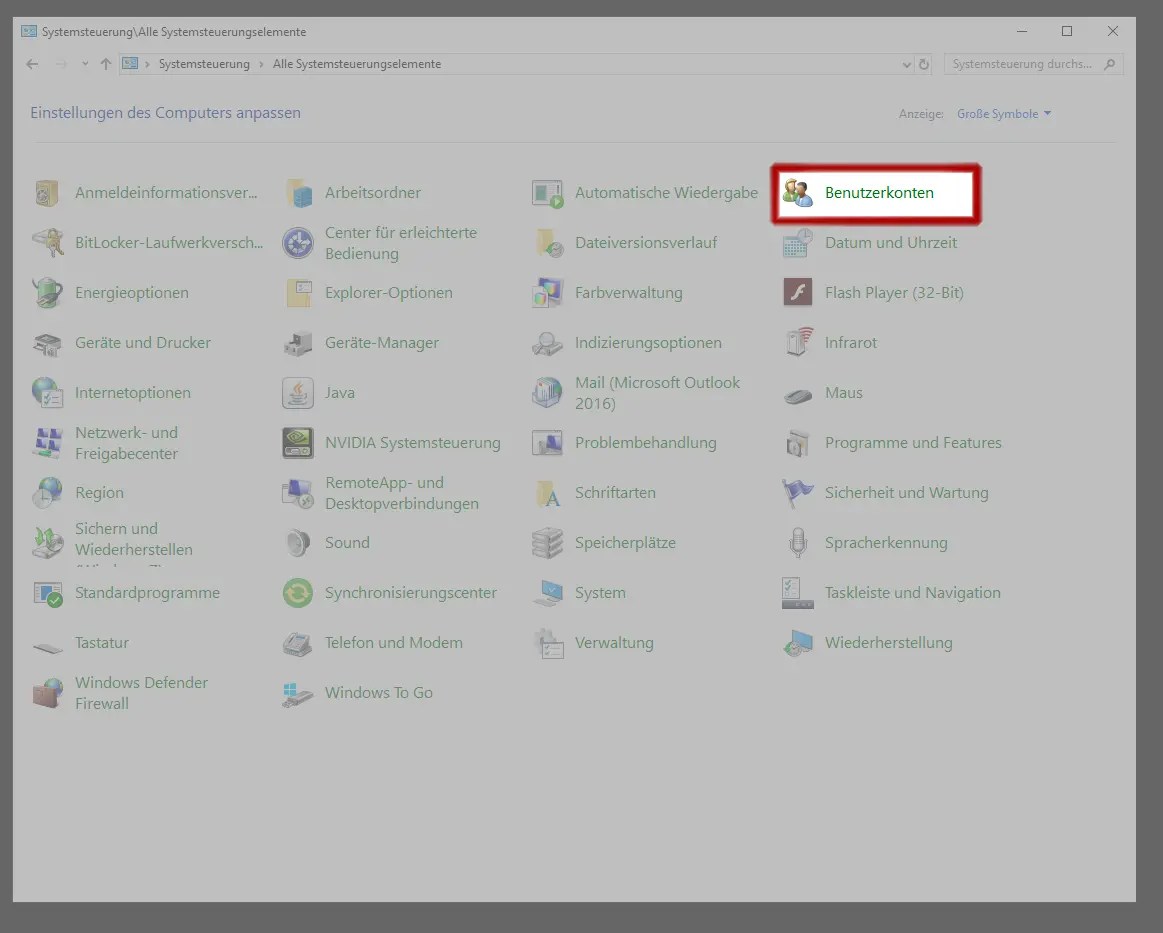The height and width of the screenshot is (933, 1163).
Task: Expand chevron before Systemsteuerung breadcrumb
Action: (147, 65)
